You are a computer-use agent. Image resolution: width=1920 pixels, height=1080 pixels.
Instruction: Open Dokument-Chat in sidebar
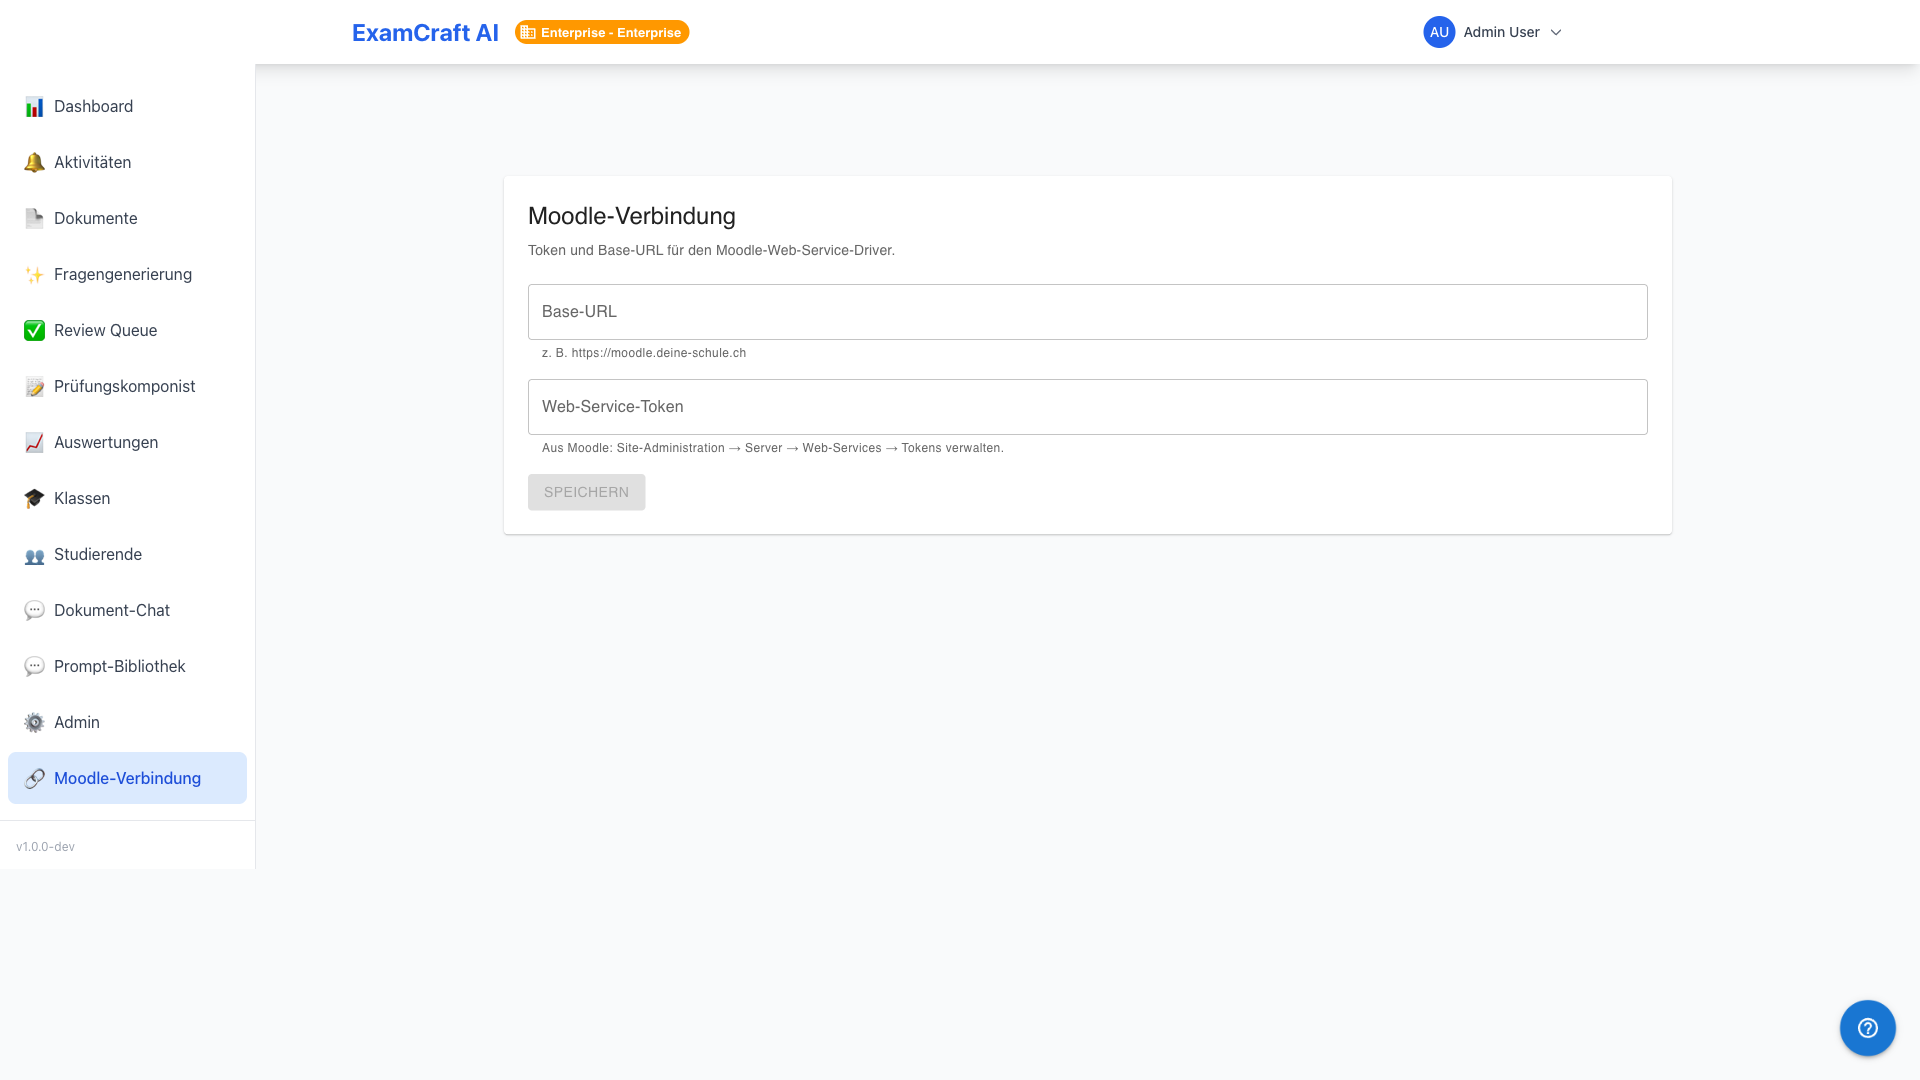[x=127, y=610]
